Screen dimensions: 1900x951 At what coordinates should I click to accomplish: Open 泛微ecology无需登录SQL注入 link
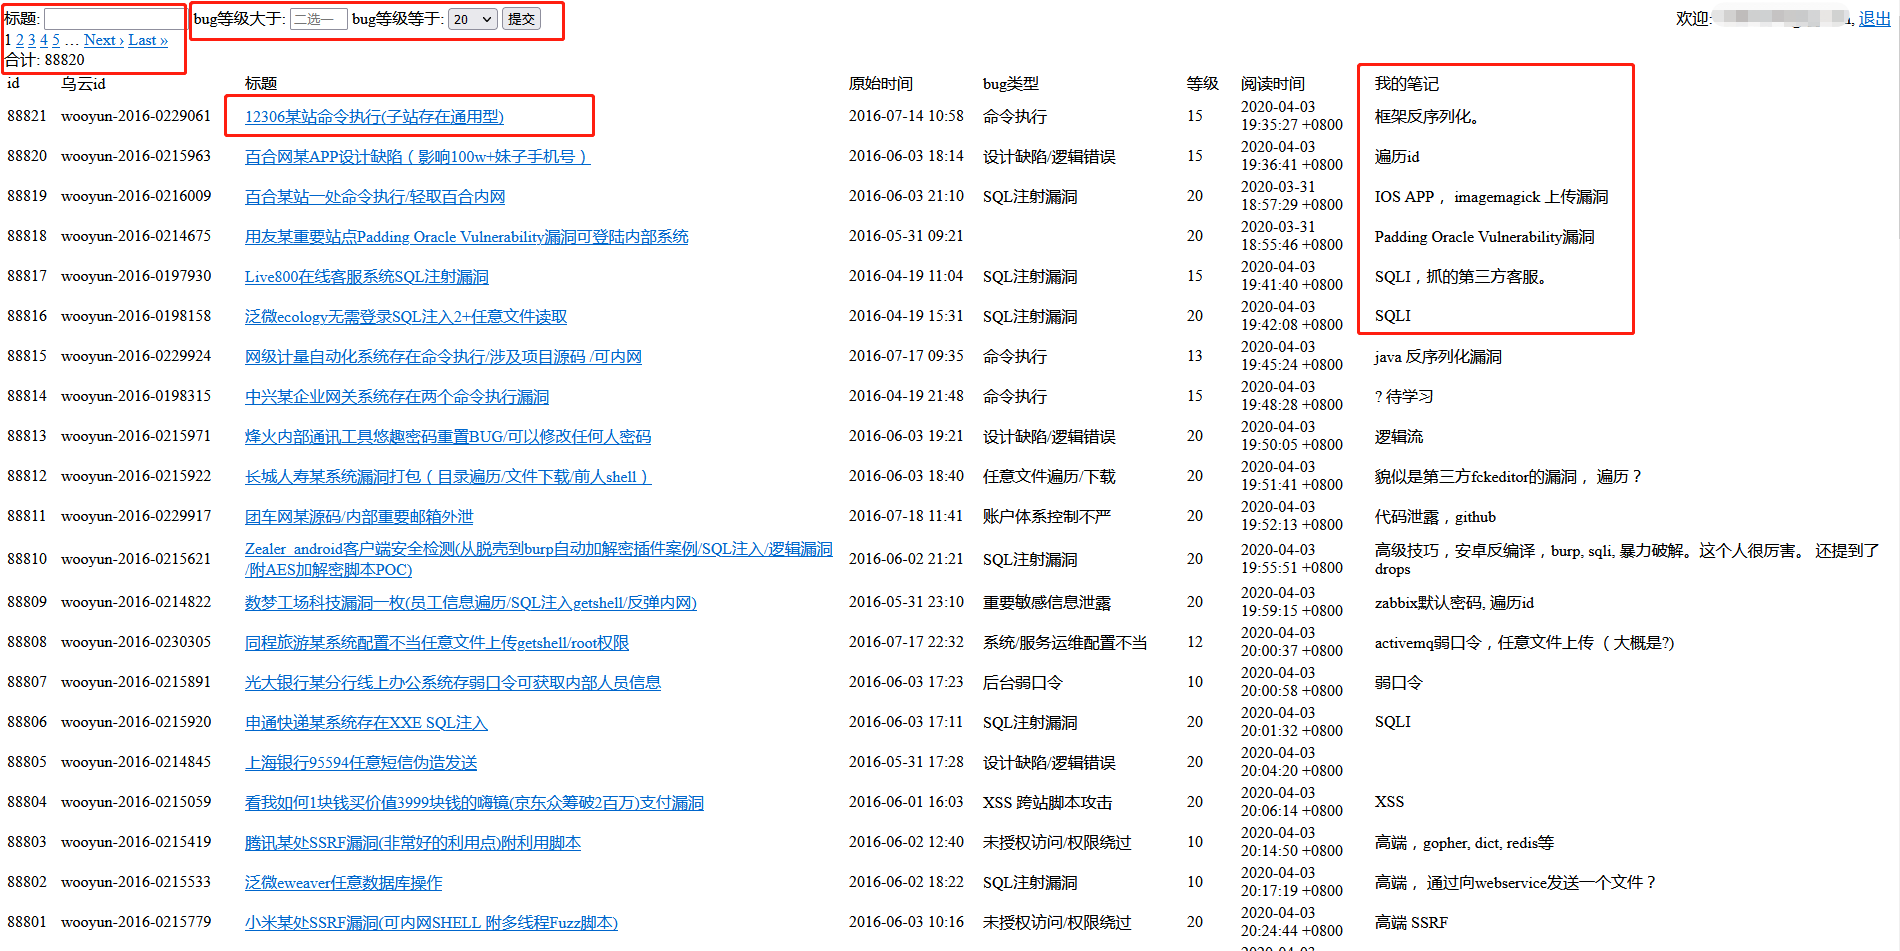(406, 317)
